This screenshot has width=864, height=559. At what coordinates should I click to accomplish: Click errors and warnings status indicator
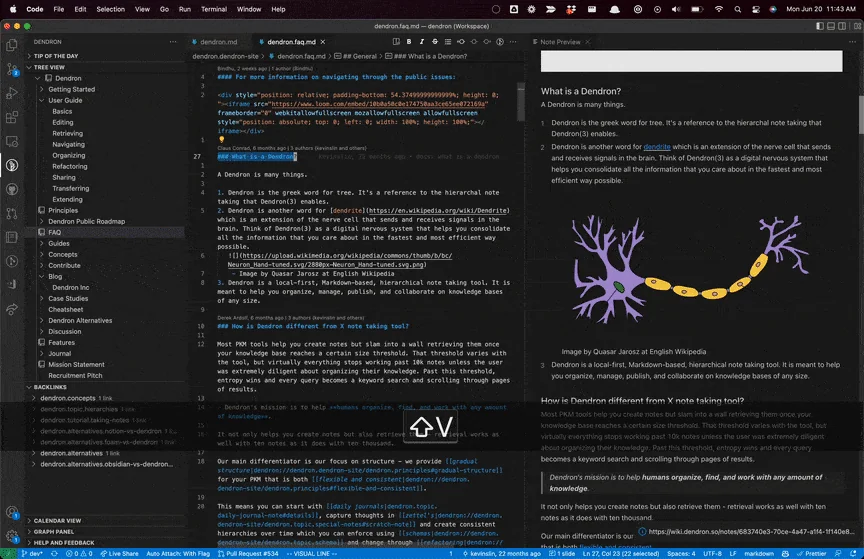click(79, 553)
